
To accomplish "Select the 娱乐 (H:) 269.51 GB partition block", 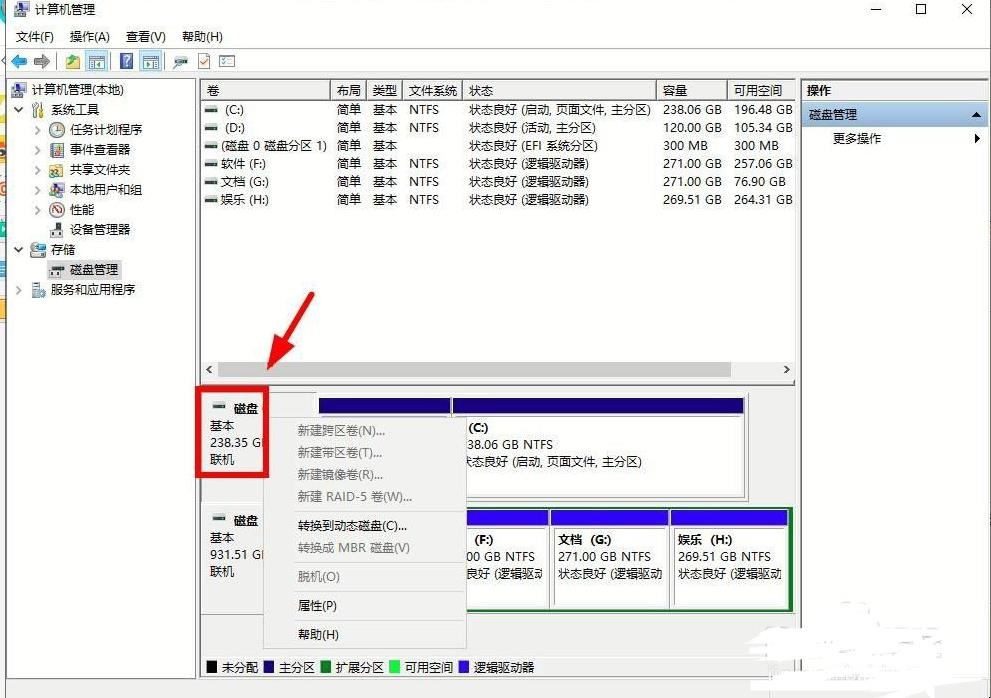I will [729, 558].
